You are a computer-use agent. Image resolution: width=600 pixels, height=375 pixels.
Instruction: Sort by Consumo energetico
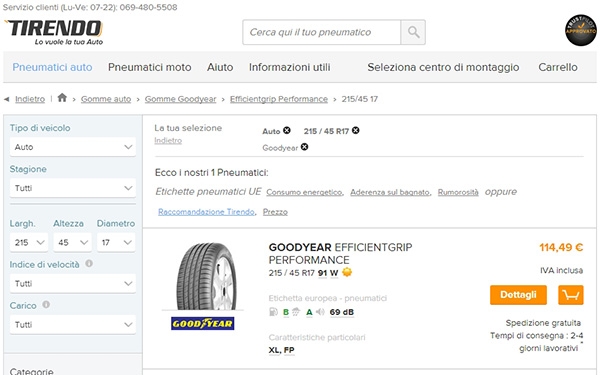304,192
